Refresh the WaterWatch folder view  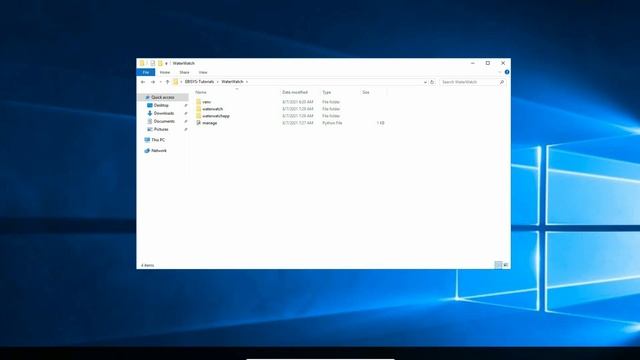point(432,82)
